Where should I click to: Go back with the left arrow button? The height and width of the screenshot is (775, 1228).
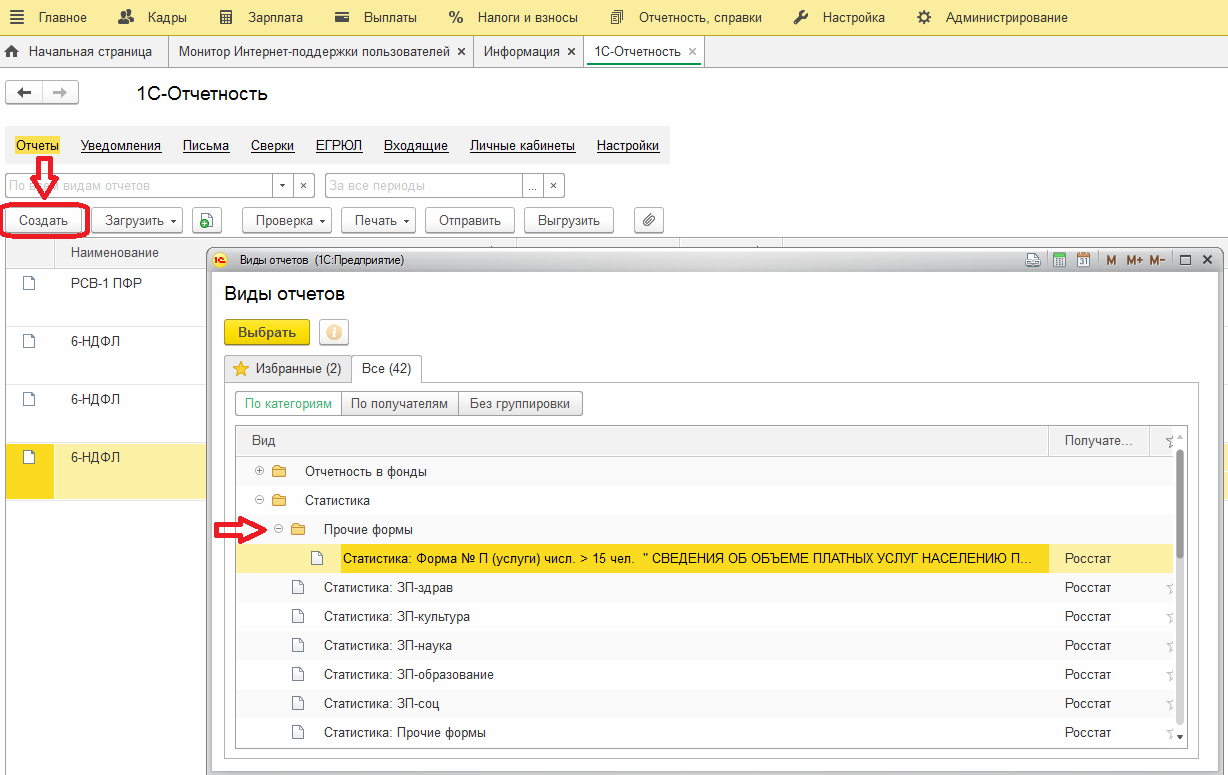(x=24, y=93)
